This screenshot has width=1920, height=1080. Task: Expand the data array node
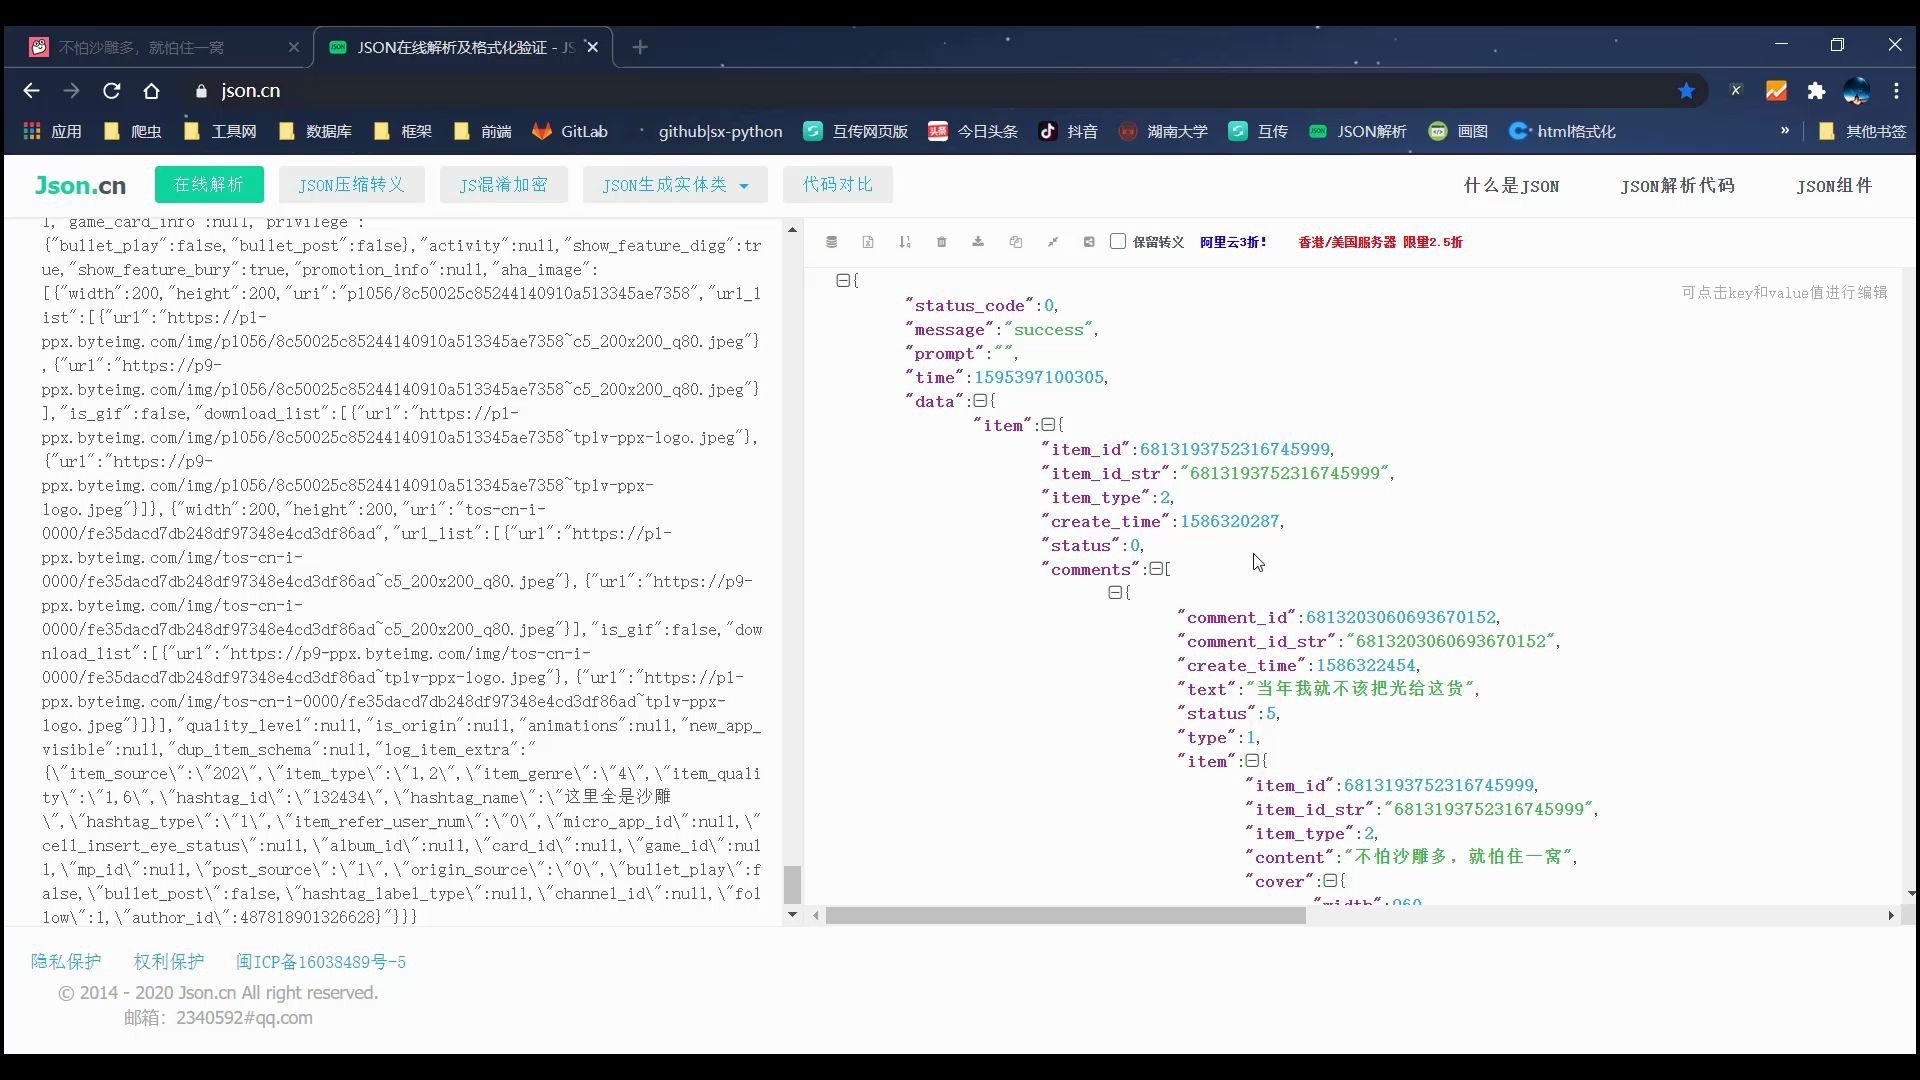click(981, 400)
